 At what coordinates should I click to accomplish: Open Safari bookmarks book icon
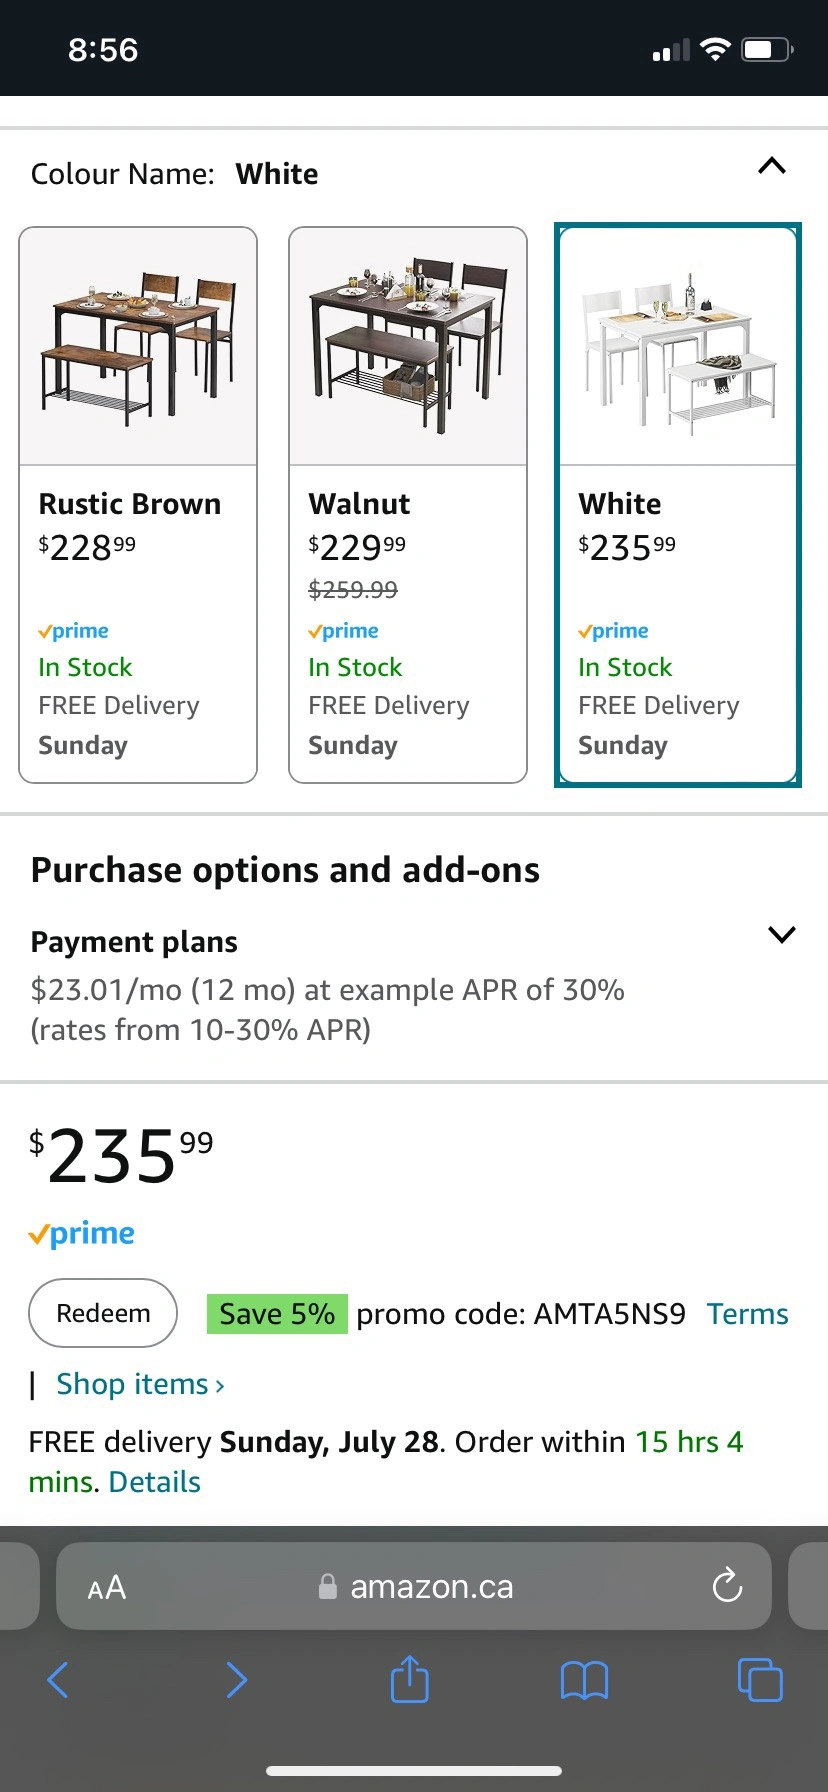(x=585, y=1680)
